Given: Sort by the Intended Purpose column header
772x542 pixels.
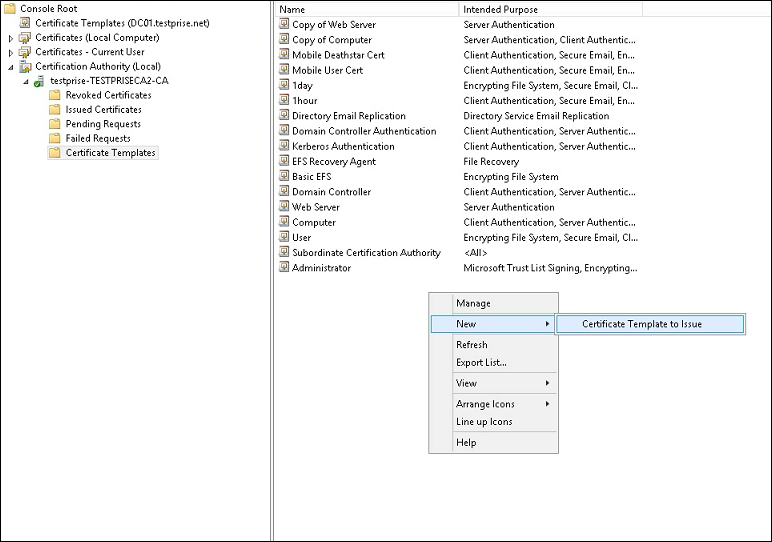Looking at the screenshot, I should click(550, 9).
